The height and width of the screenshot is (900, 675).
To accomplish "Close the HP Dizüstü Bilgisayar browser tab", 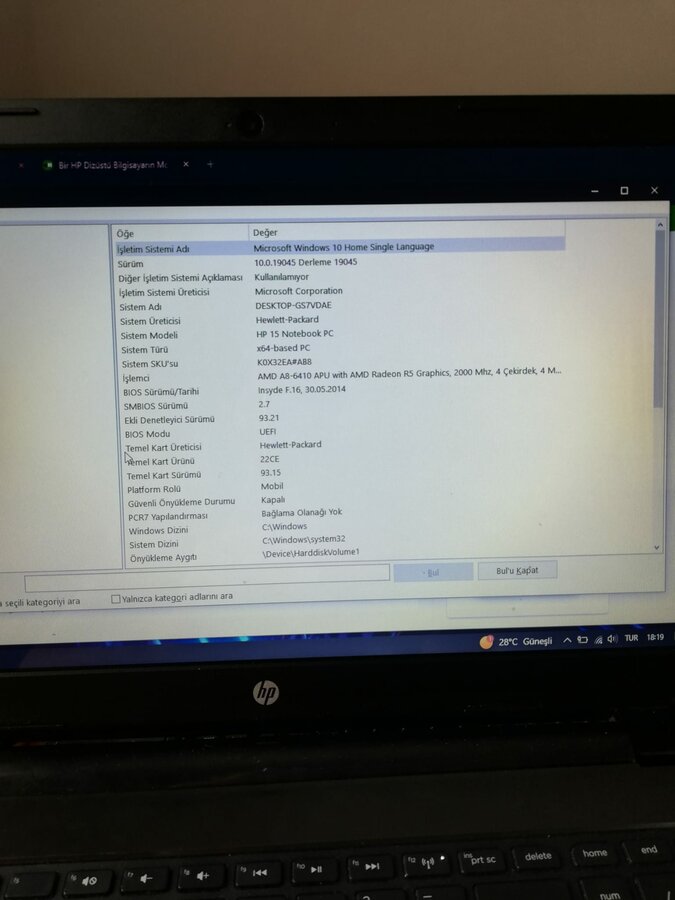I will click(x=186, y=164).
